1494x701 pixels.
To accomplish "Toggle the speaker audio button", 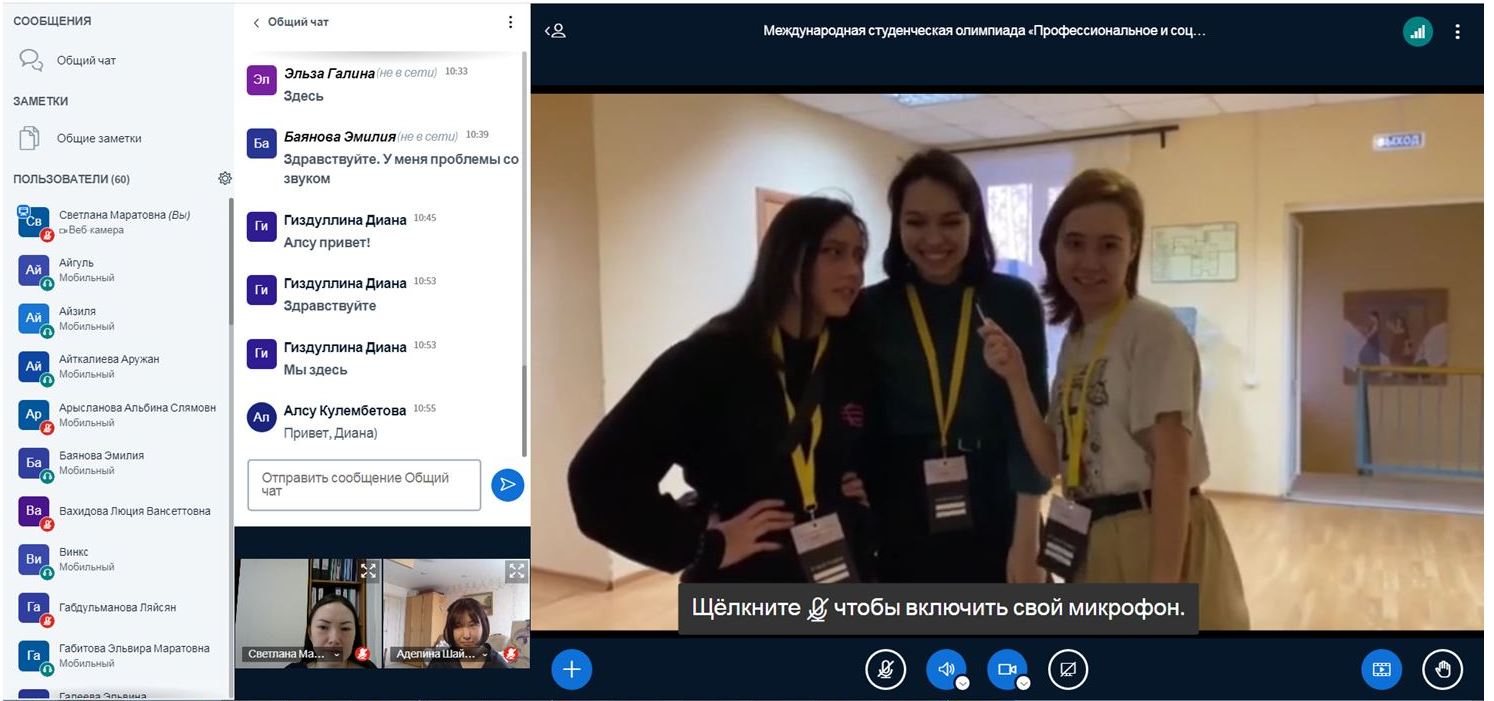I will point(945,669).
